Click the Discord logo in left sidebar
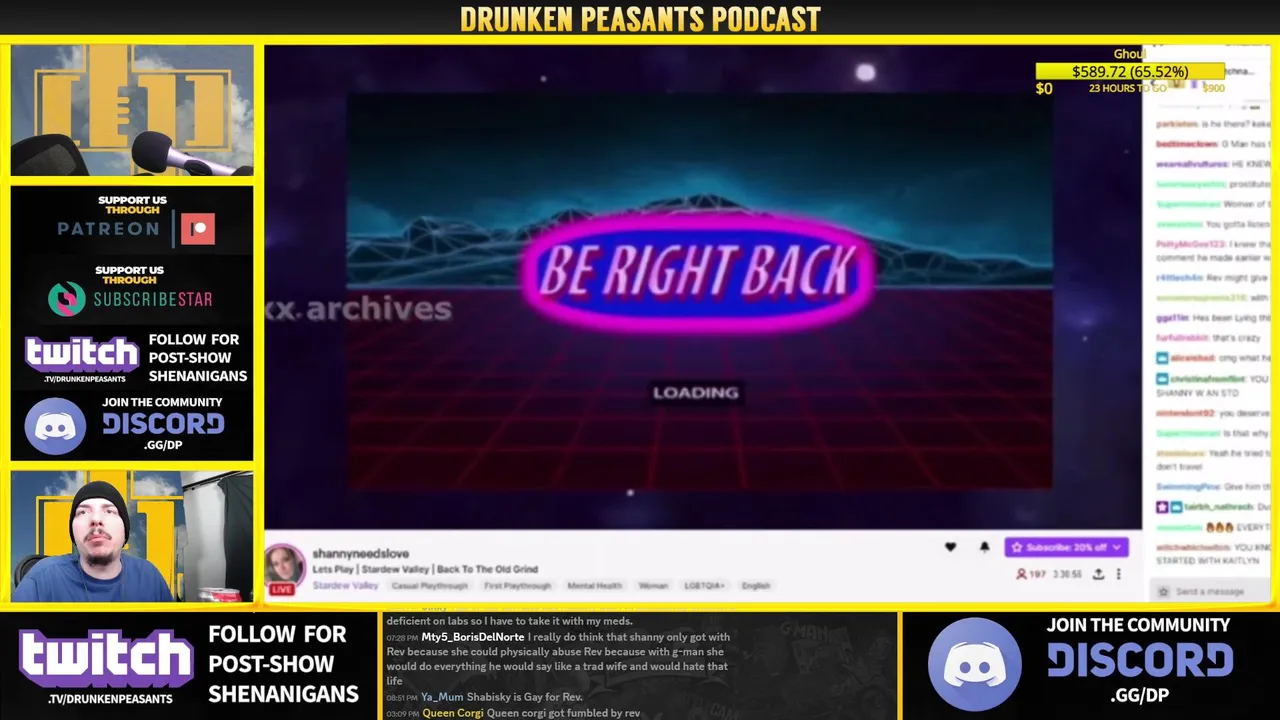Screen dimensions: 1280x720 tap(55, 426)
